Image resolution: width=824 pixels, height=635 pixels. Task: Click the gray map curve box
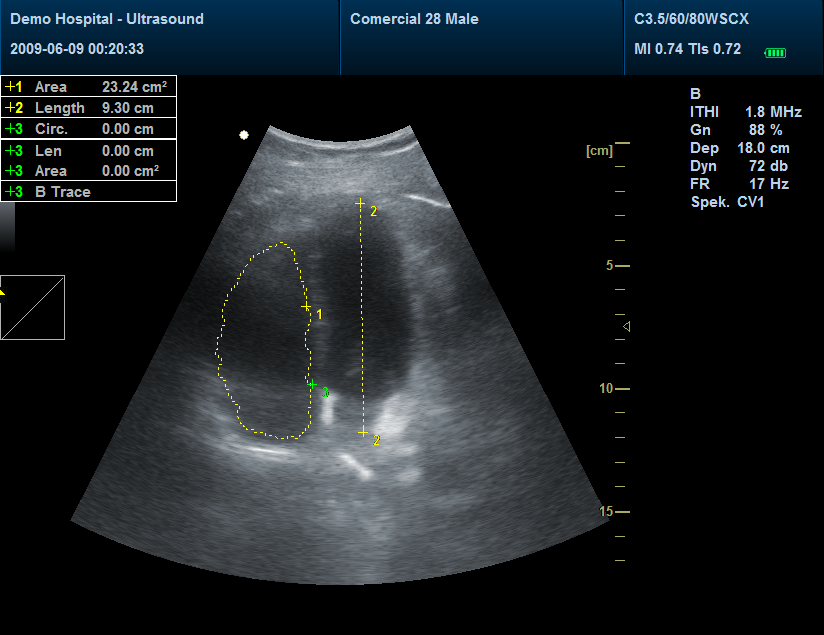tap(32, 307)
